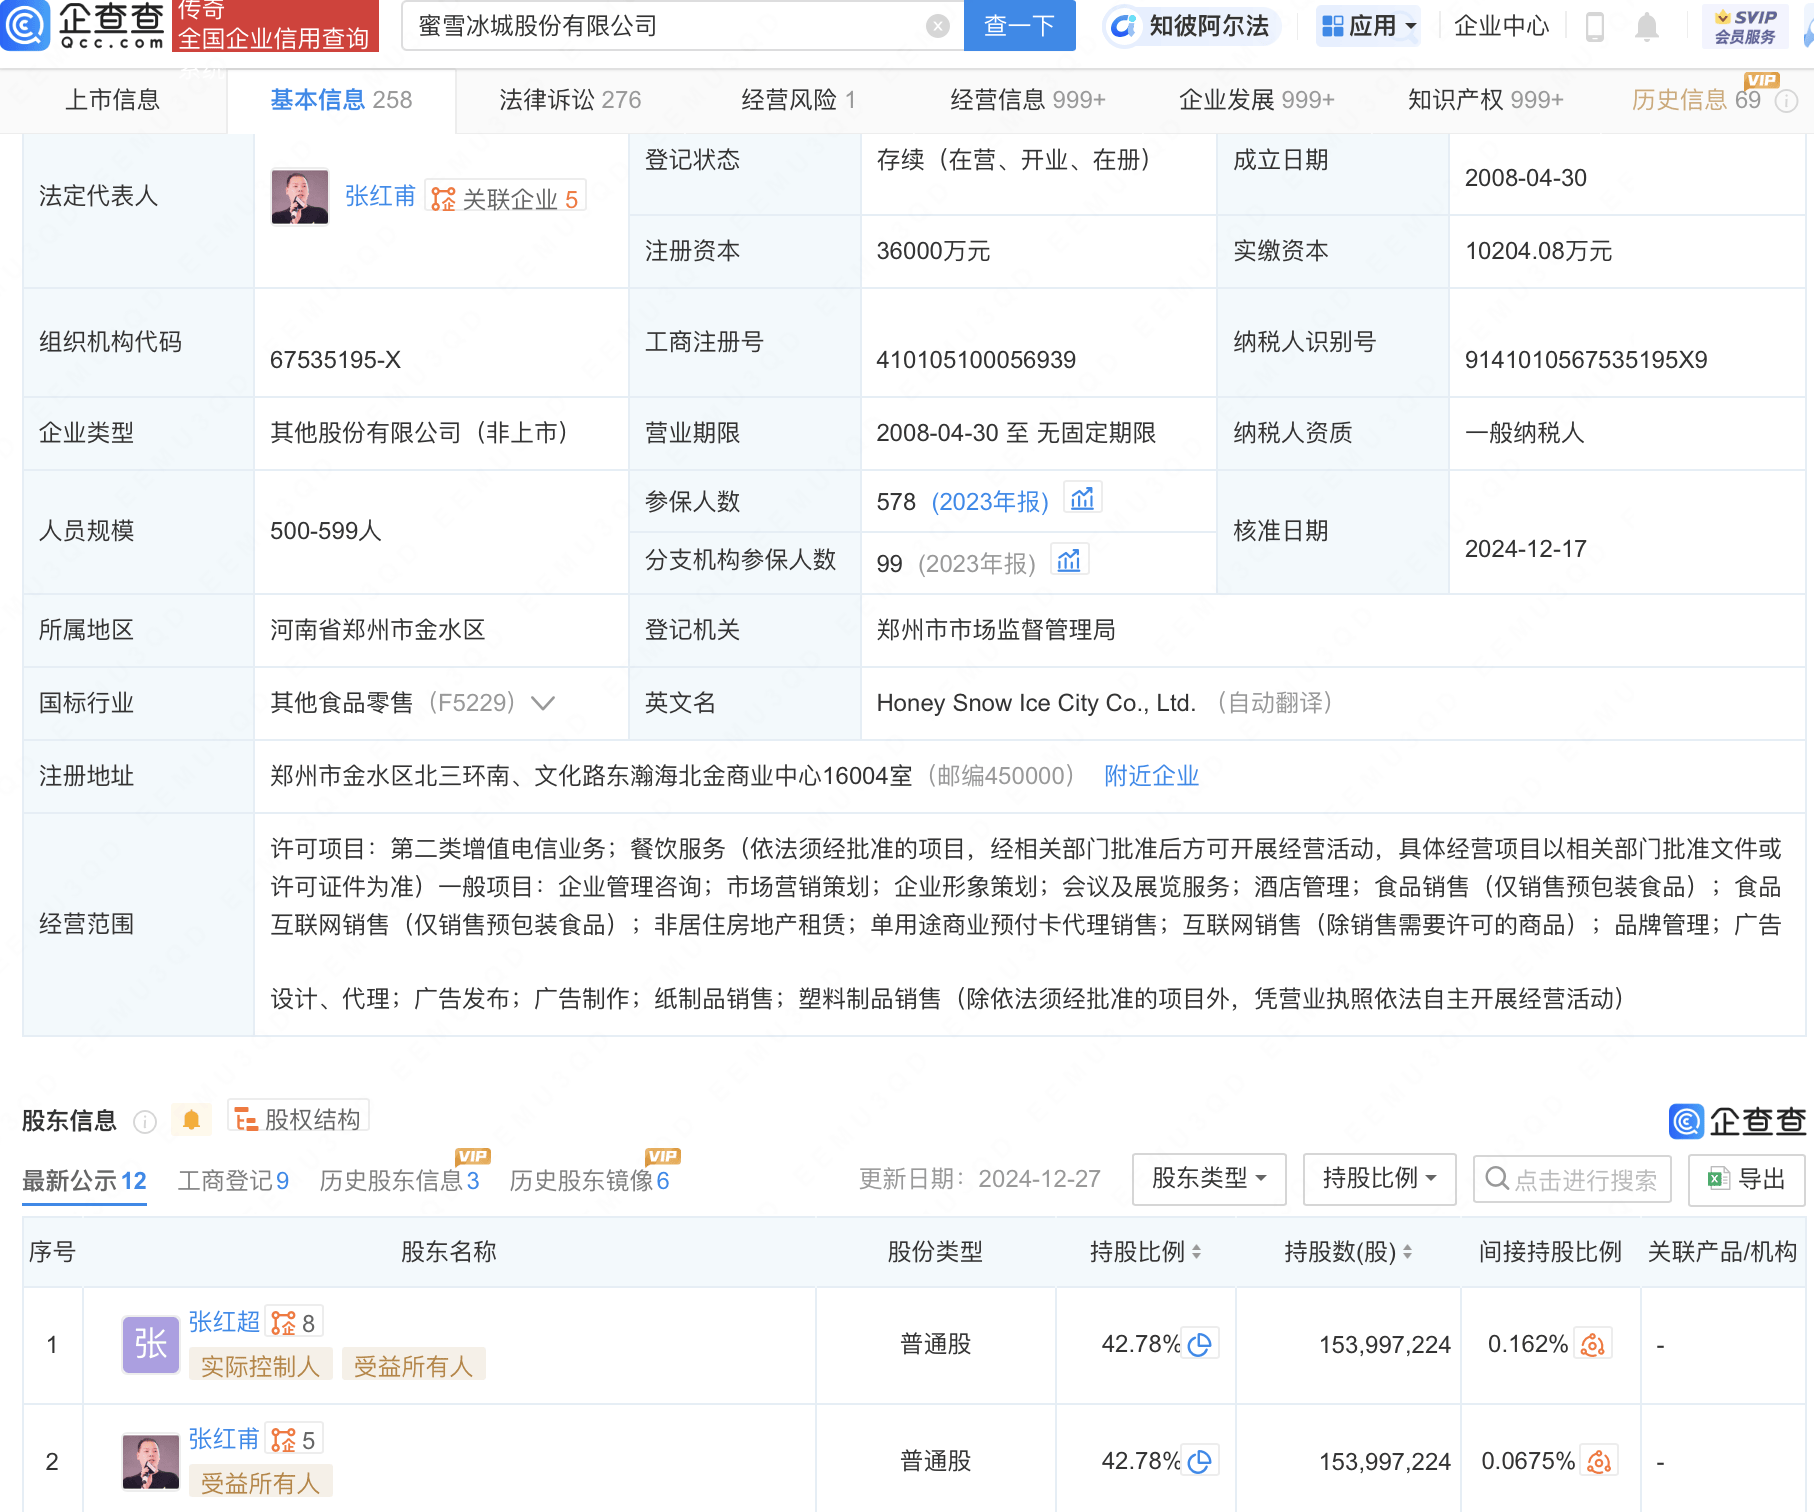Image resolution: width=1814 pixels, height=1512 pixels.
Task: Open related companies 5 of 张红甫 shareholder
Action: coord(294,1440)
